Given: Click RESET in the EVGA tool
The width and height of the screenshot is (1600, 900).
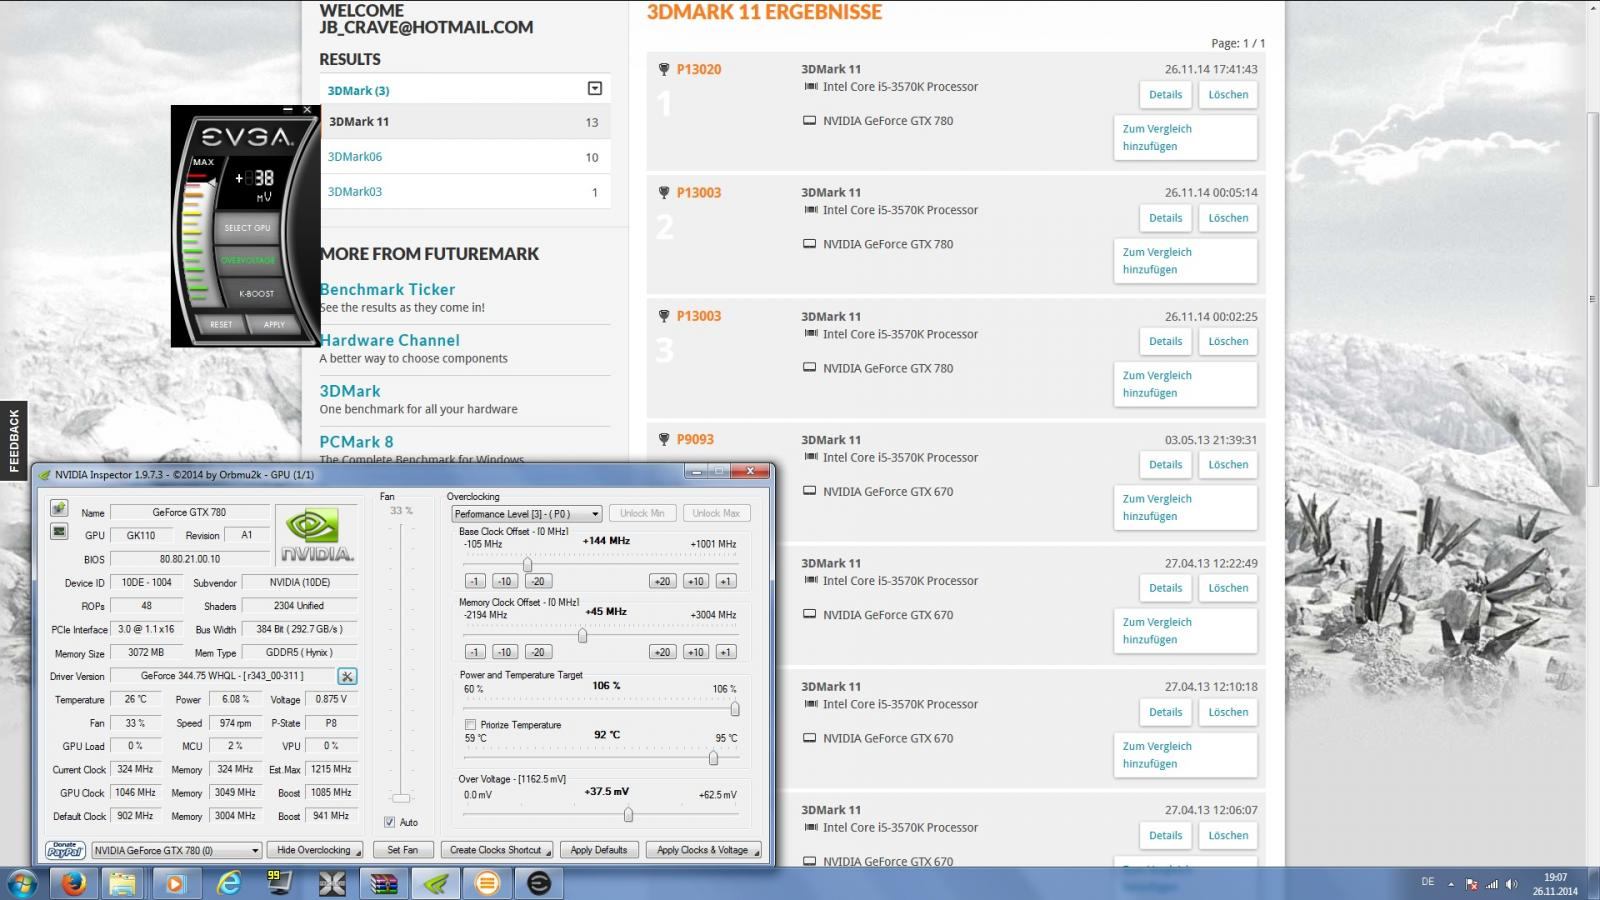Looking at the screenshot, I should click(x=221, y=324).
